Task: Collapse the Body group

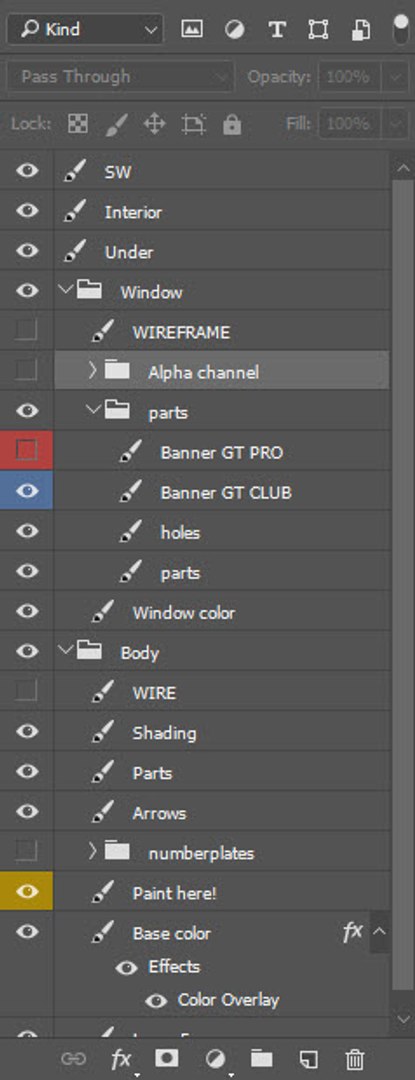Action: click(67, 650)
